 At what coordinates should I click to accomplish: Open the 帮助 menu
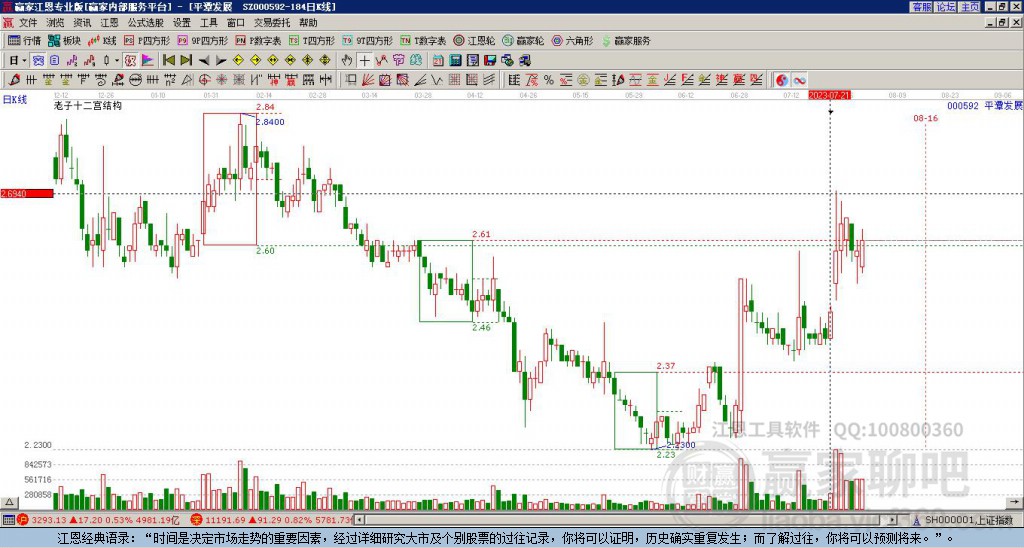308,23
